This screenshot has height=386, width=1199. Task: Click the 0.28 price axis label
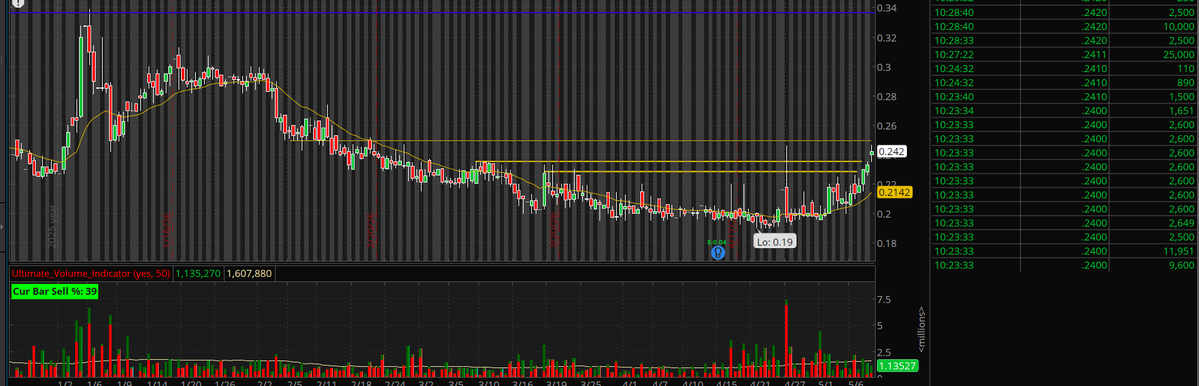point(887,97)
